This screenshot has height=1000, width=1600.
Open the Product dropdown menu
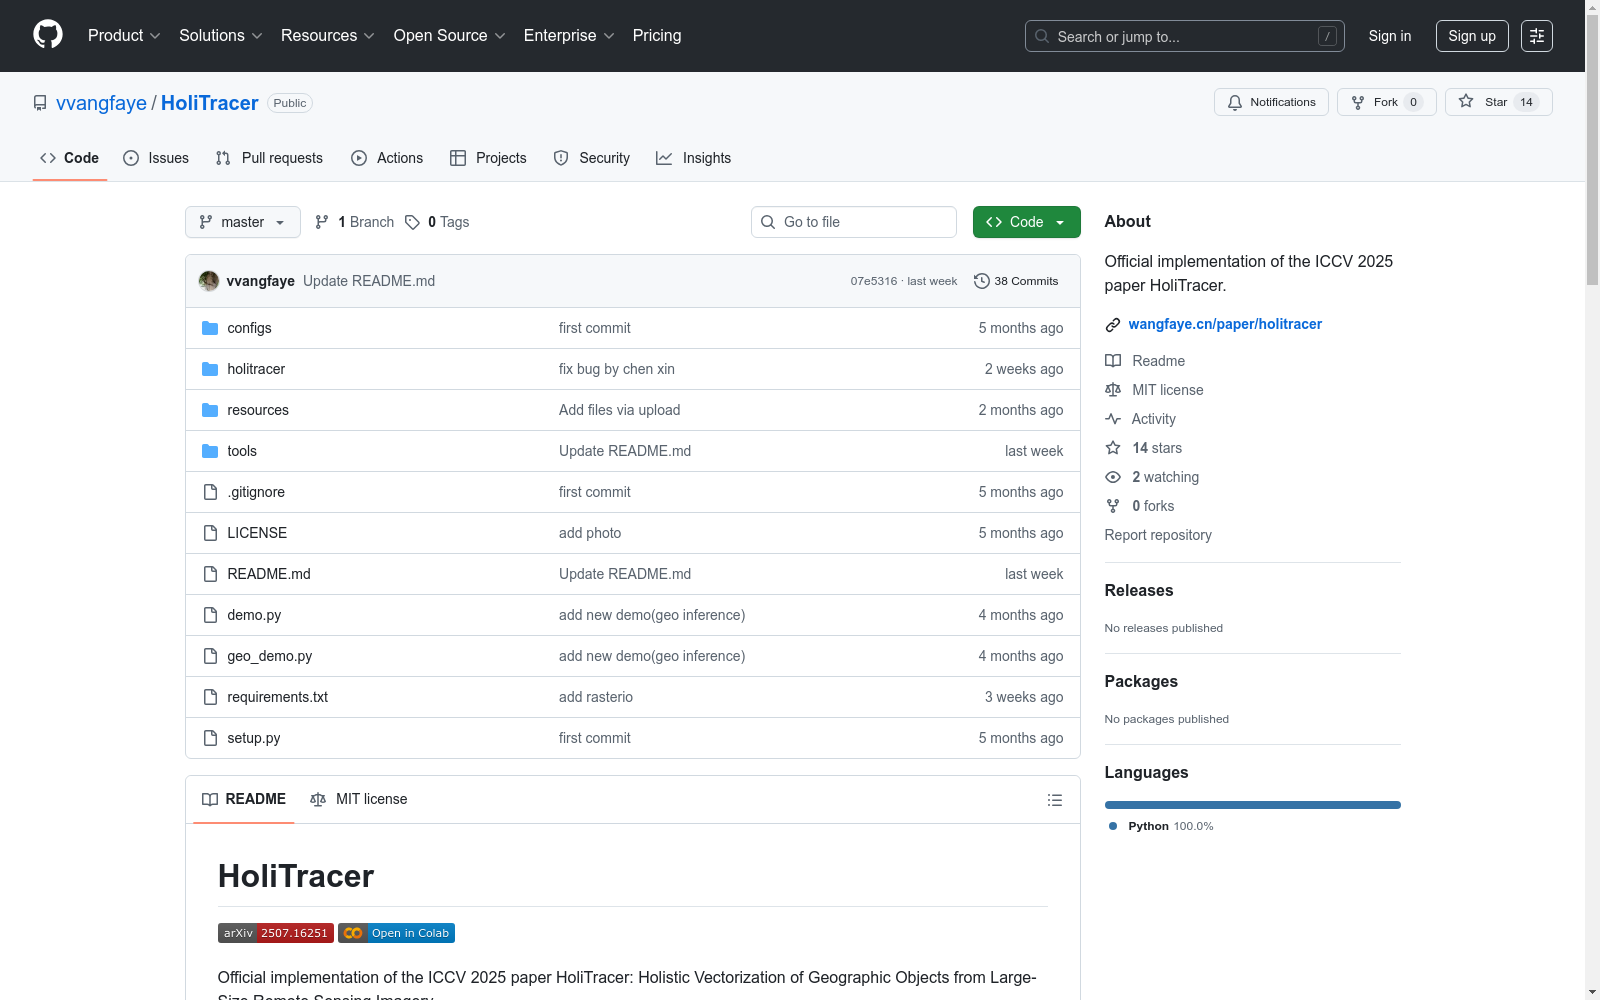coord(124,36)
